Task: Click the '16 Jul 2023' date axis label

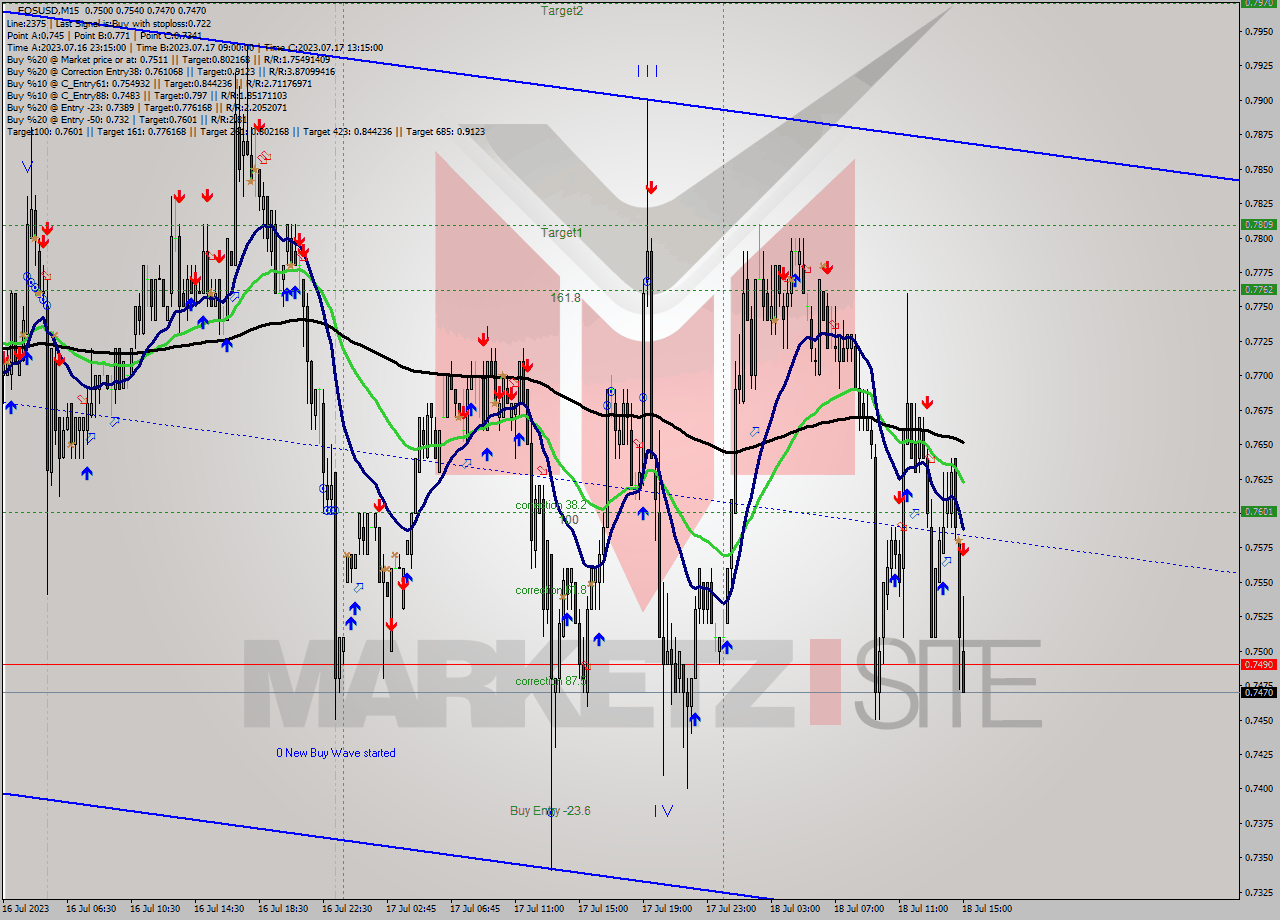Action: pos(26,909)
